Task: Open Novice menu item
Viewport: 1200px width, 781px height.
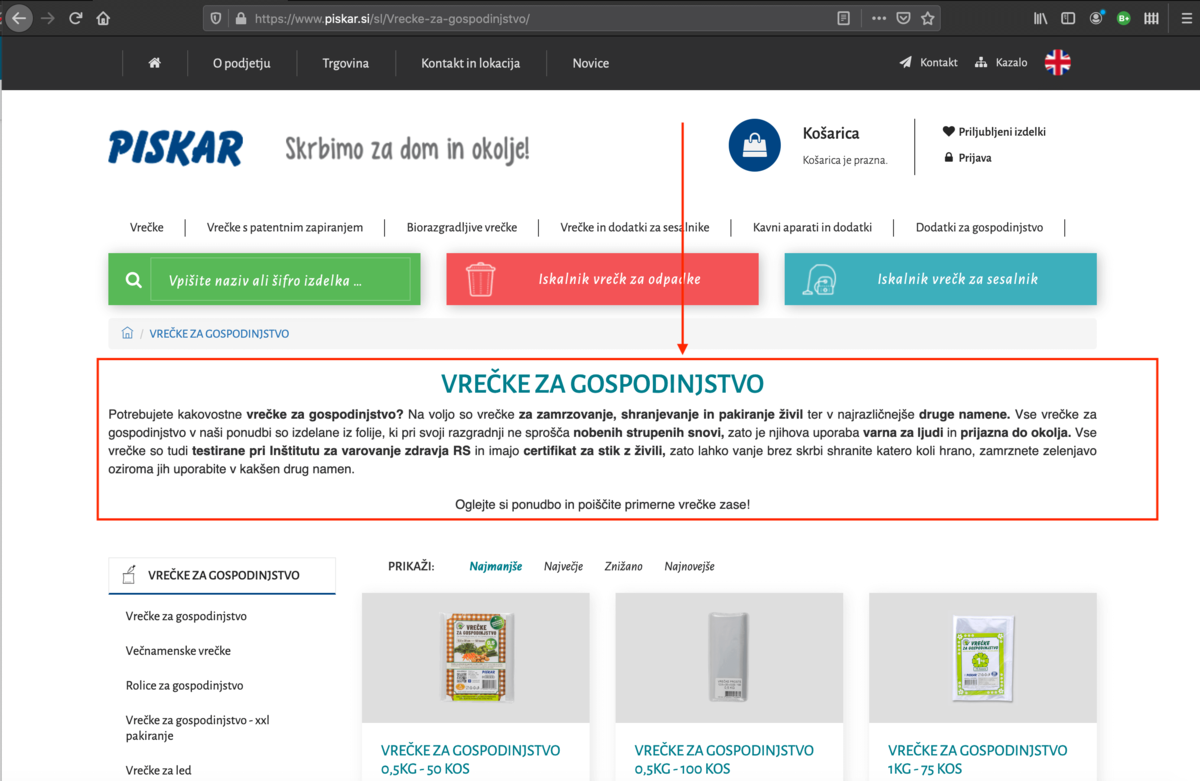Action: tap(590, 63)
